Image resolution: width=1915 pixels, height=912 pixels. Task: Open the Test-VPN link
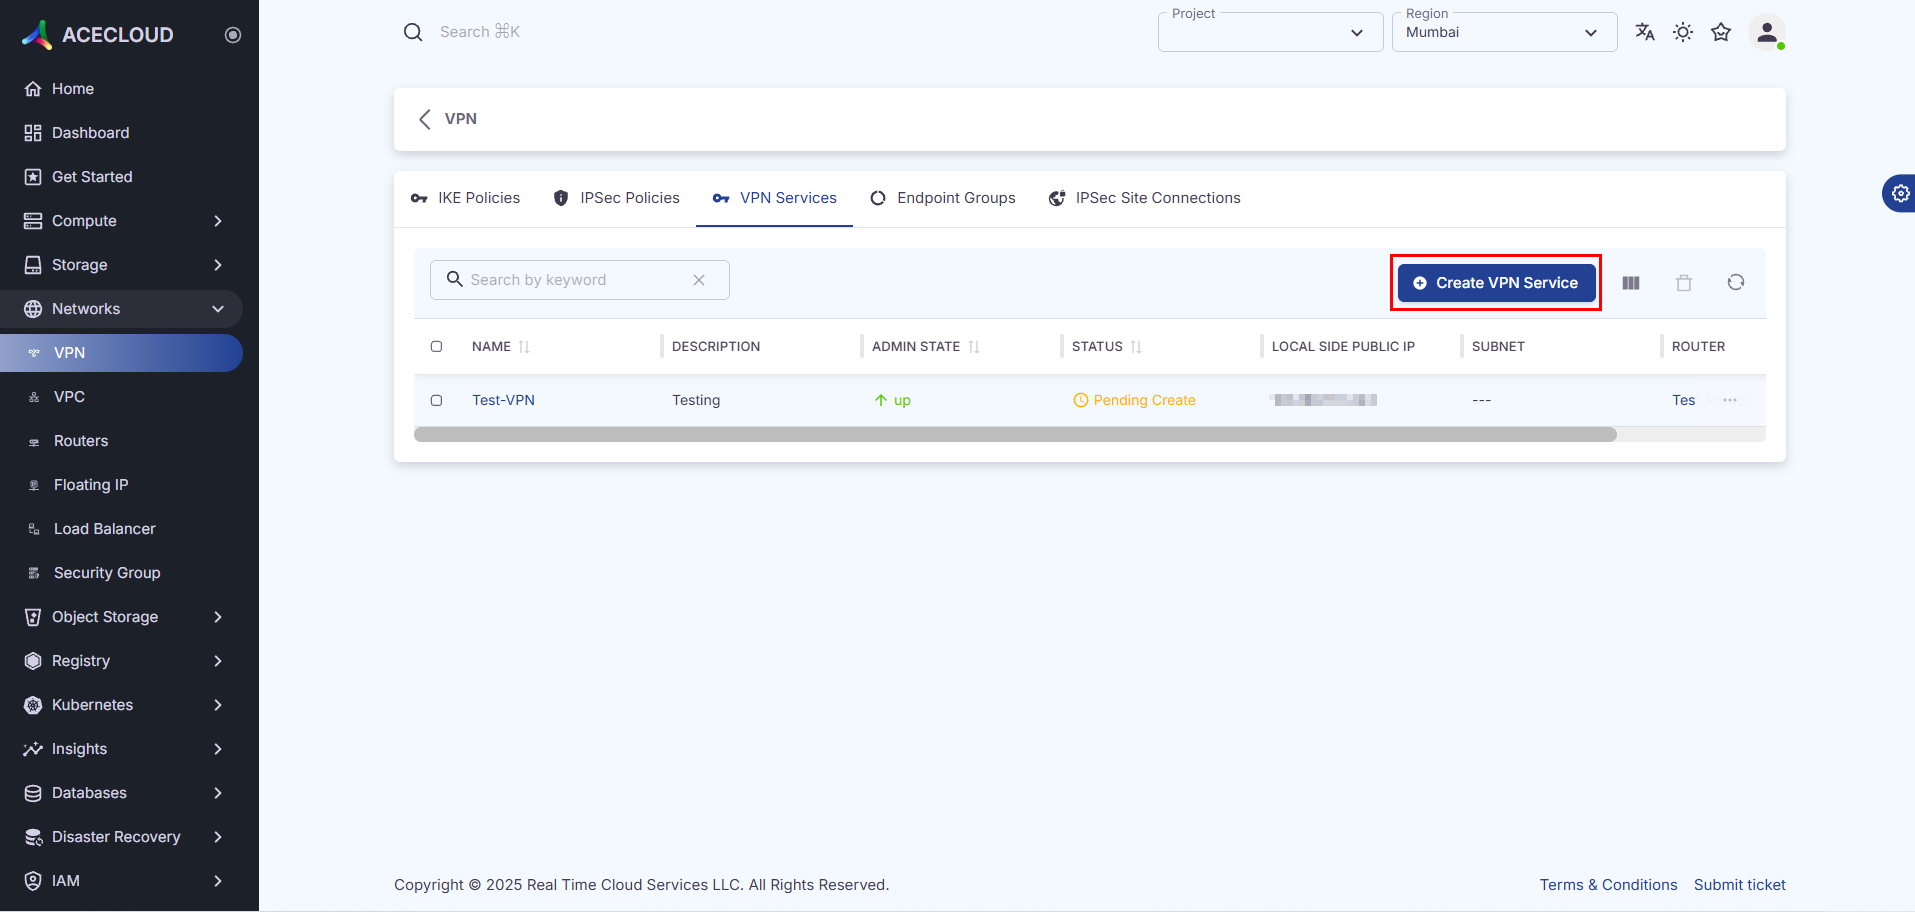503,400
